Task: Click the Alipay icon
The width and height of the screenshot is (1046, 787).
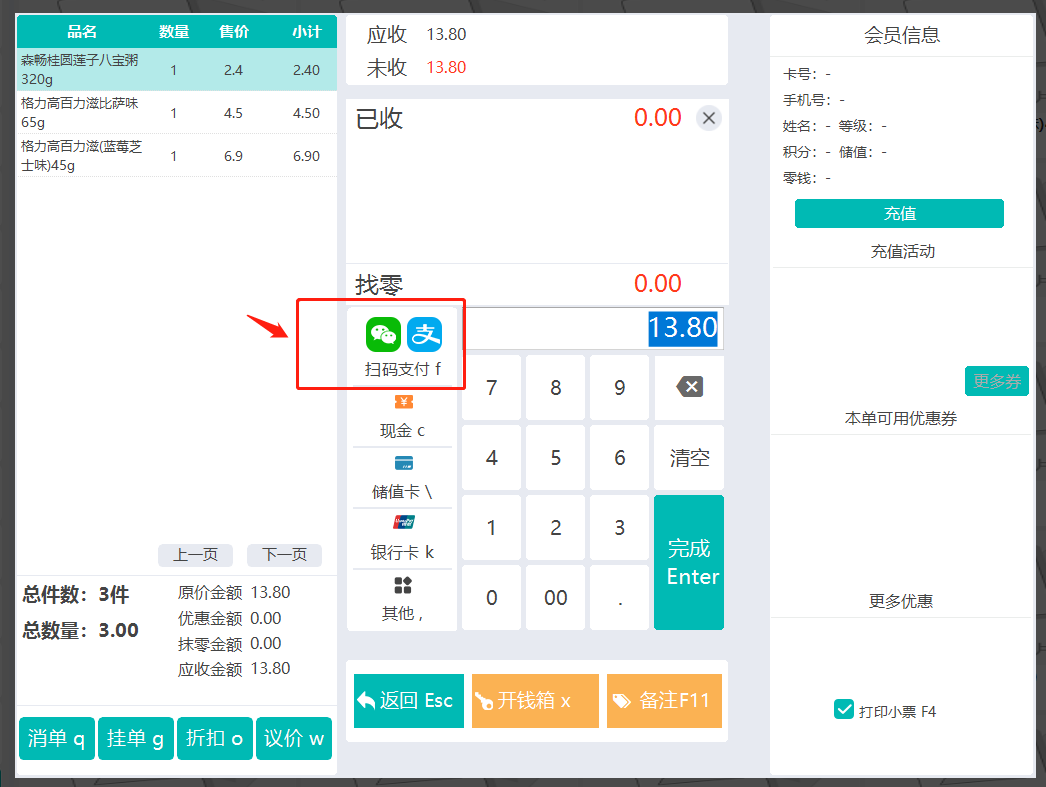Action: click(424, 334)
